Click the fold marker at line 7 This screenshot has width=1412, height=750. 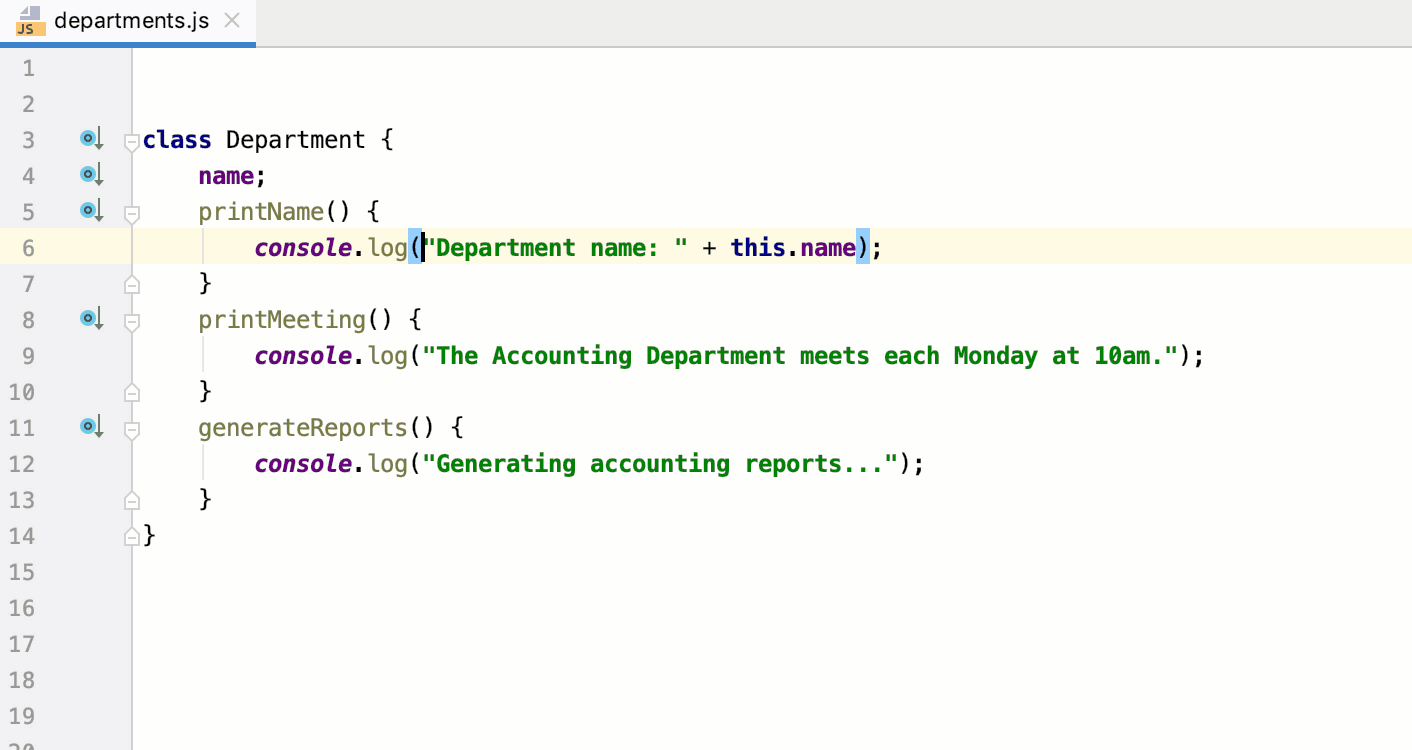coord(131,283)
